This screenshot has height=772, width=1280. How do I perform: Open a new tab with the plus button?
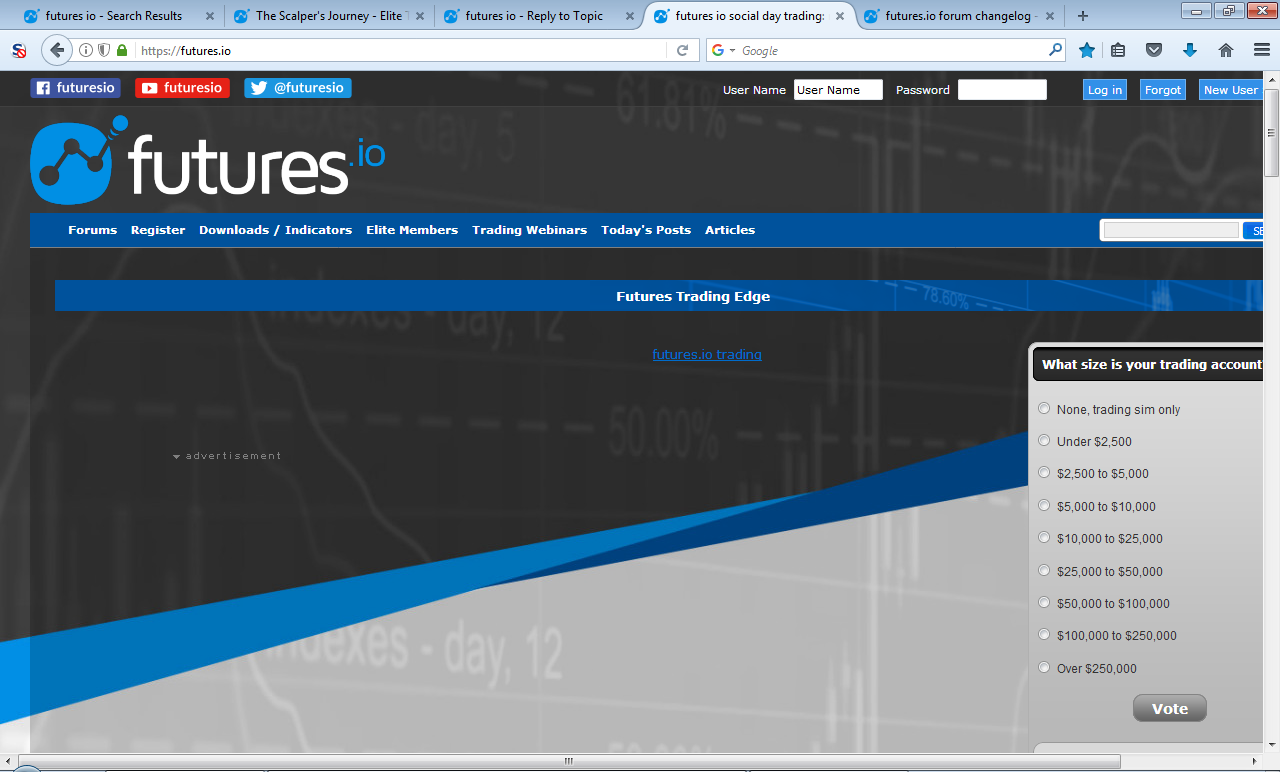[x=1082, y=16]
